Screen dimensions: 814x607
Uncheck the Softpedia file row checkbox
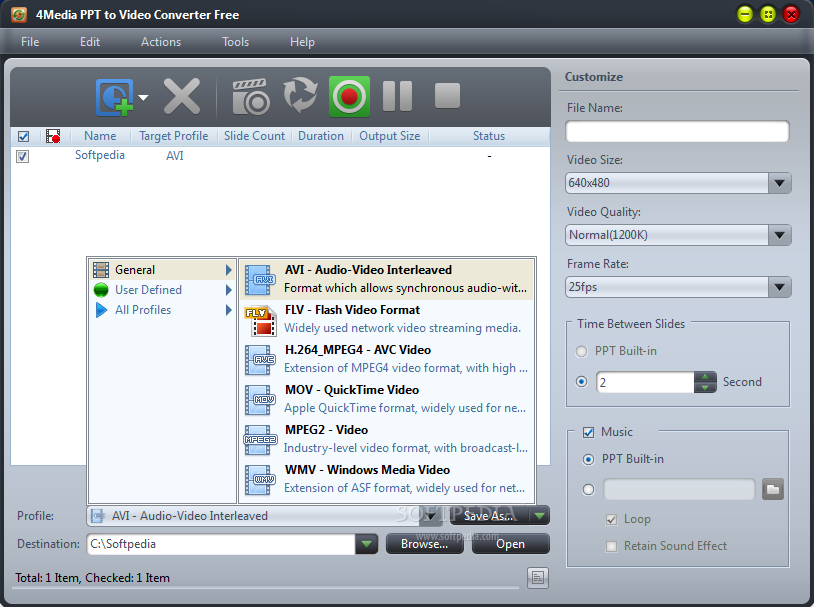(x=22, y=156)
